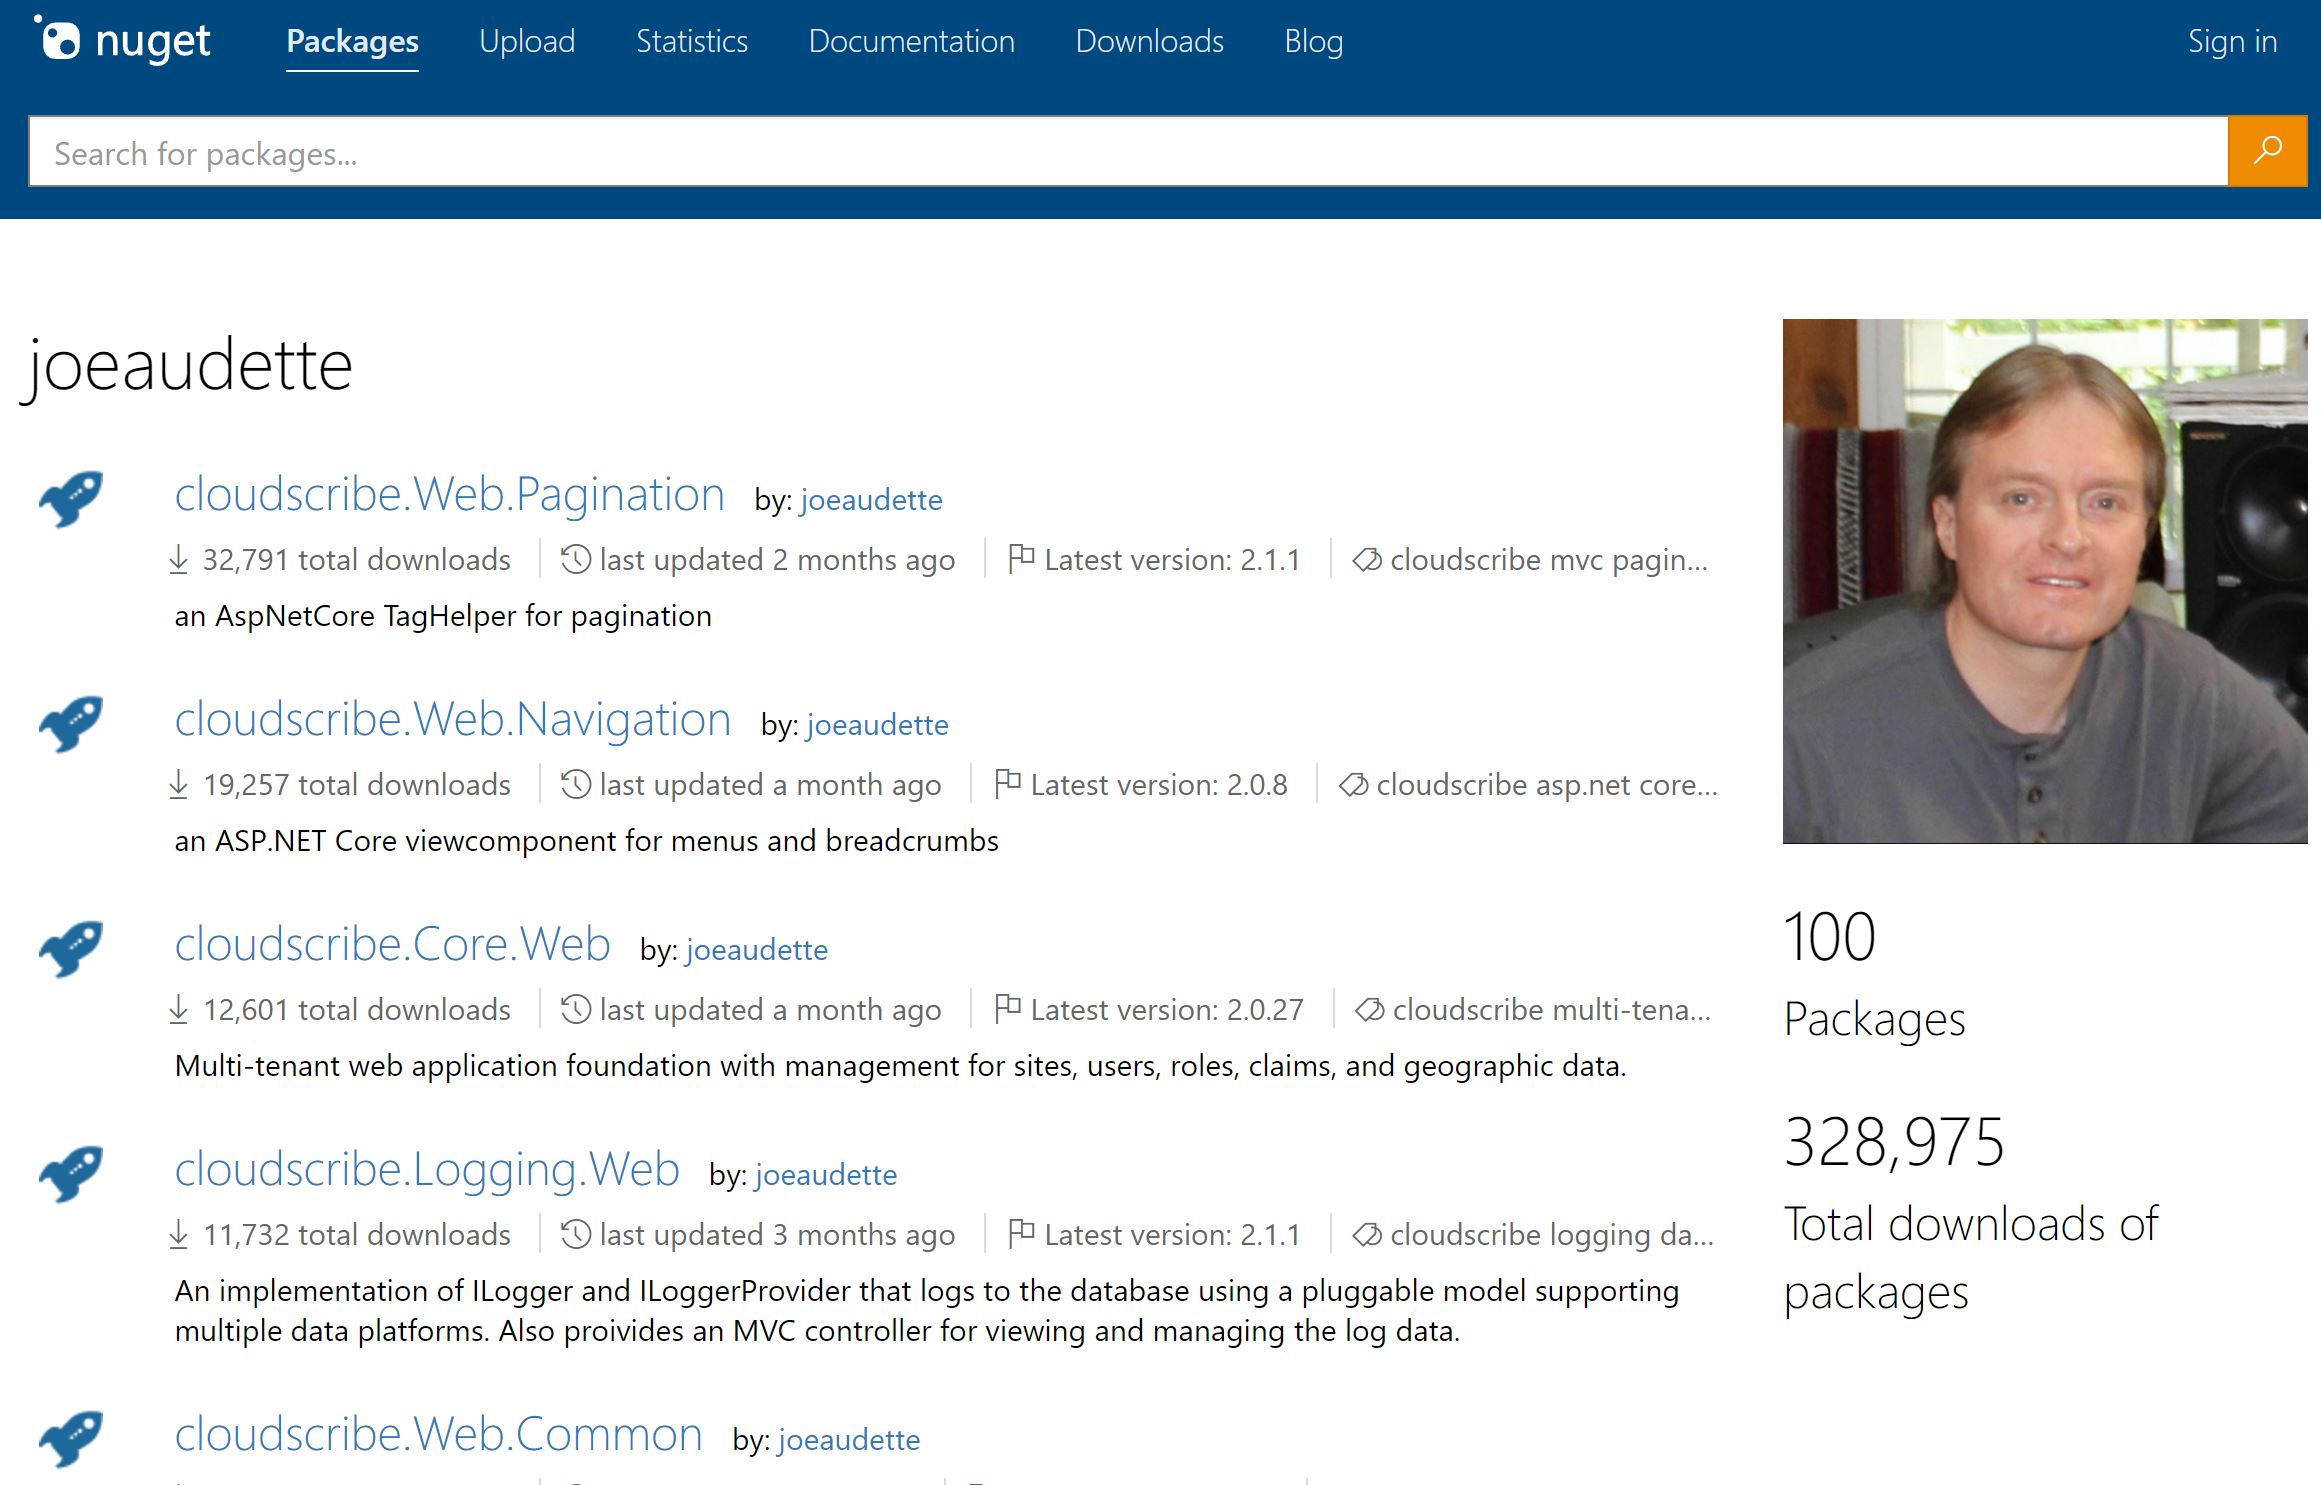Open the cloudscribe.Logging.Web package
Image resolution: width=2321 pixels, height=1485 pixels.
(x=427, y=1170)
